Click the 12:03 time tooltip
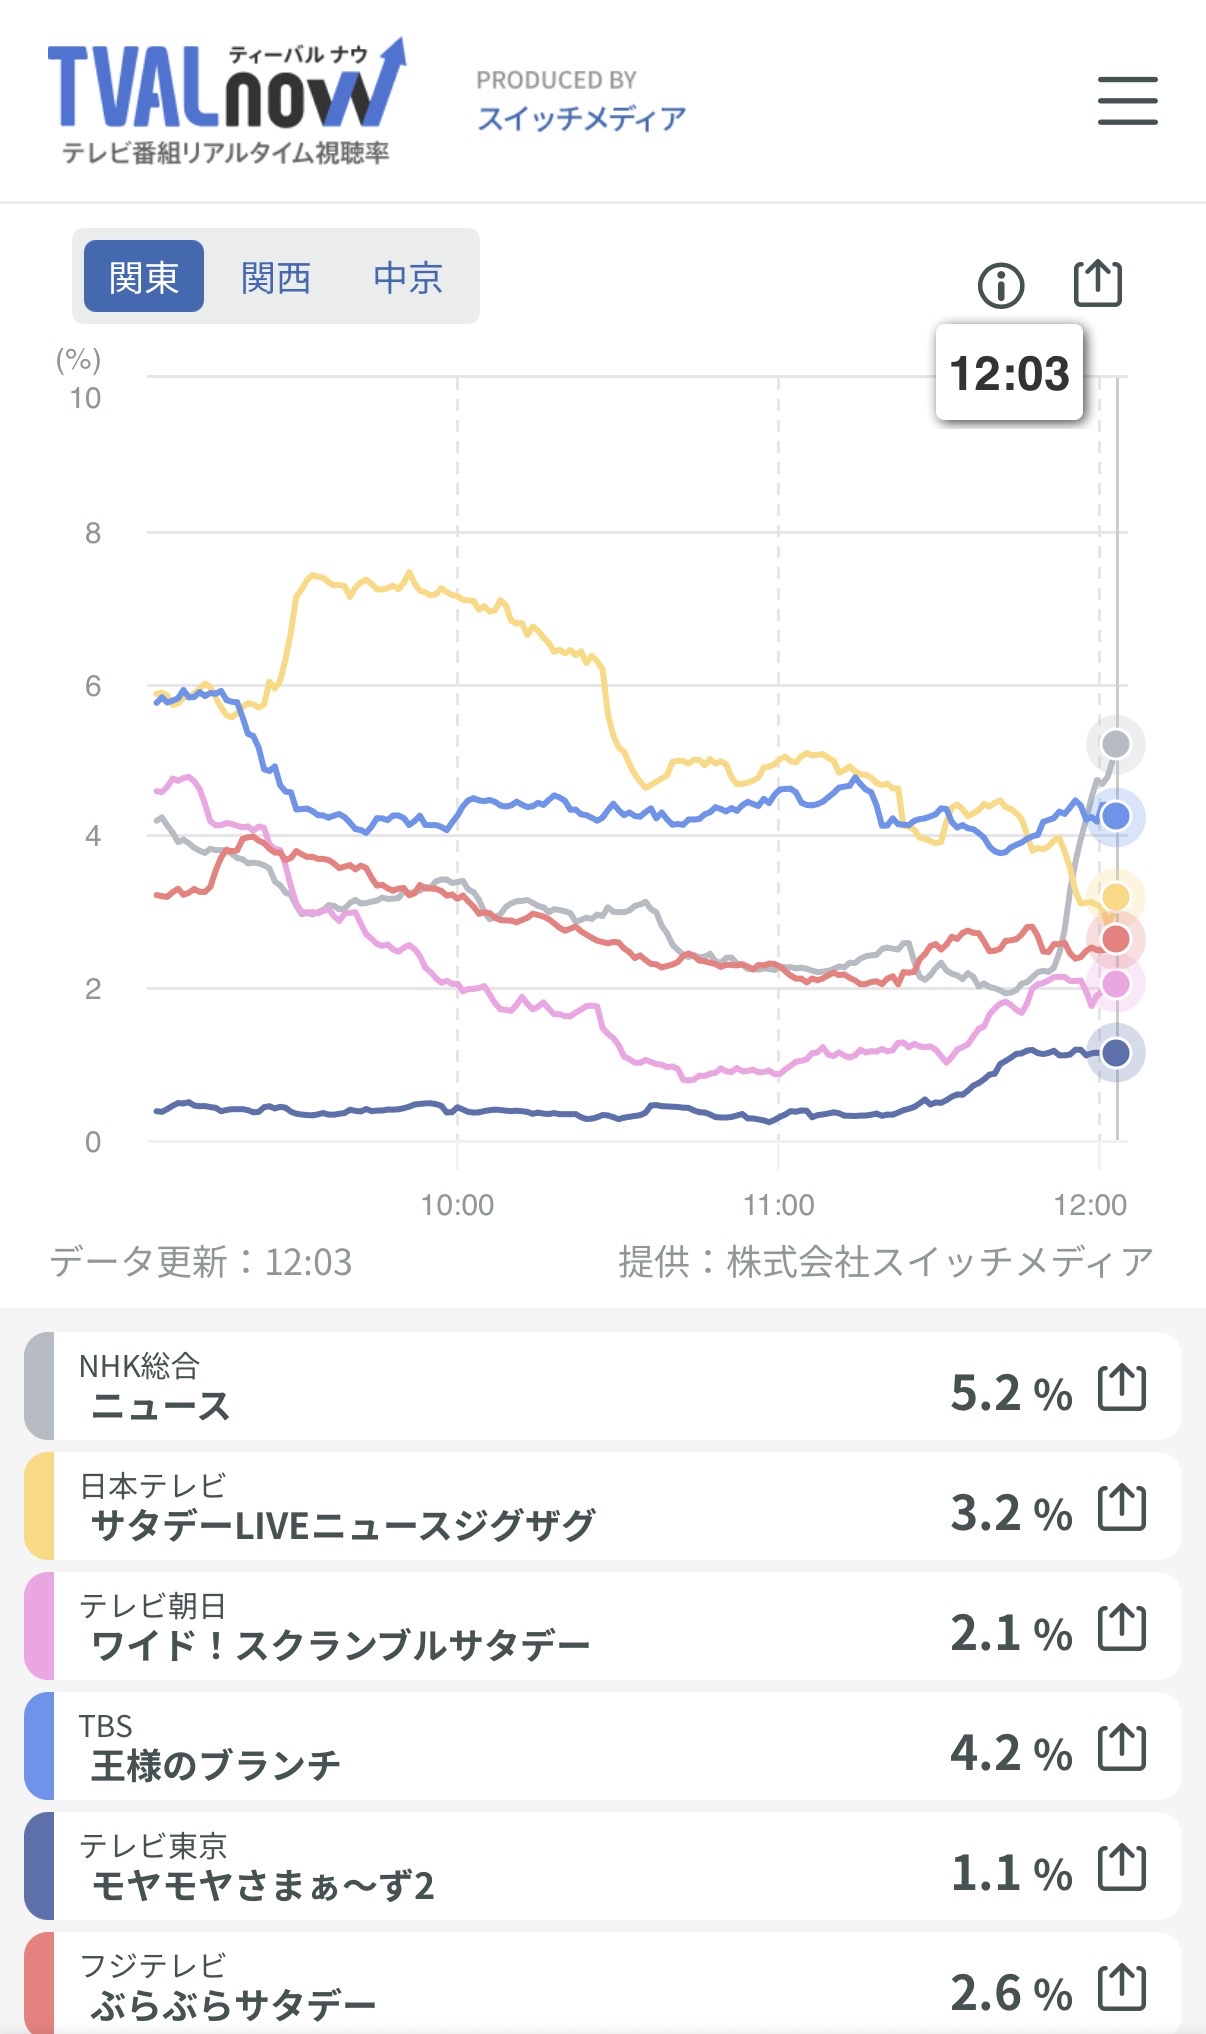 click(x=1009, y=373)
